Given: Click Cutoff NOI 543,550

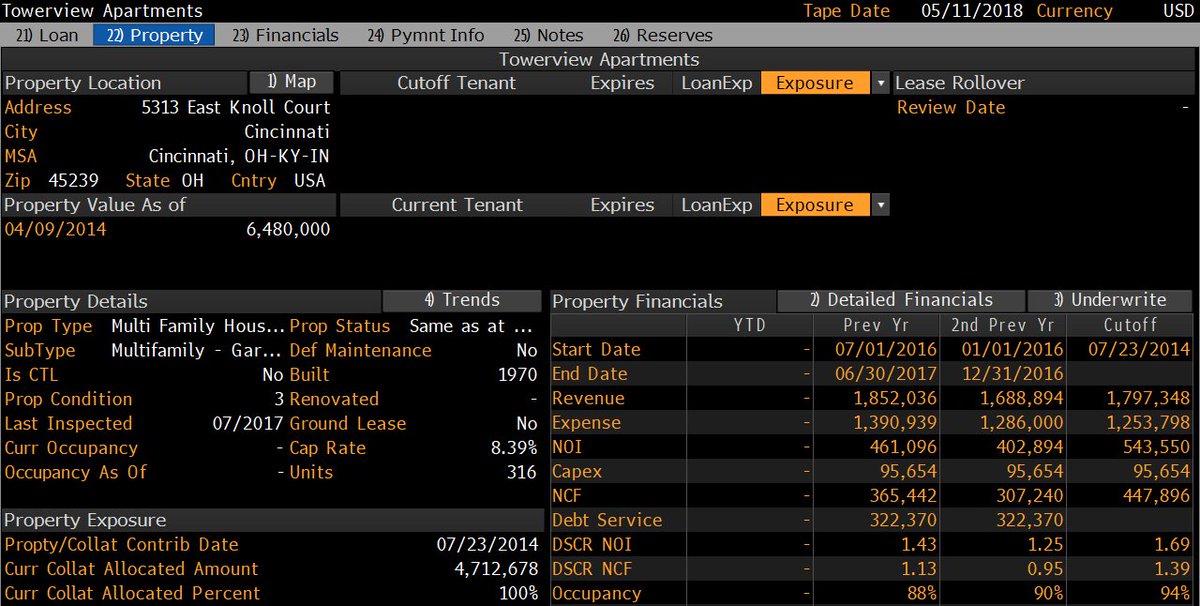Looking at the screenshot, I should 1157,447.
